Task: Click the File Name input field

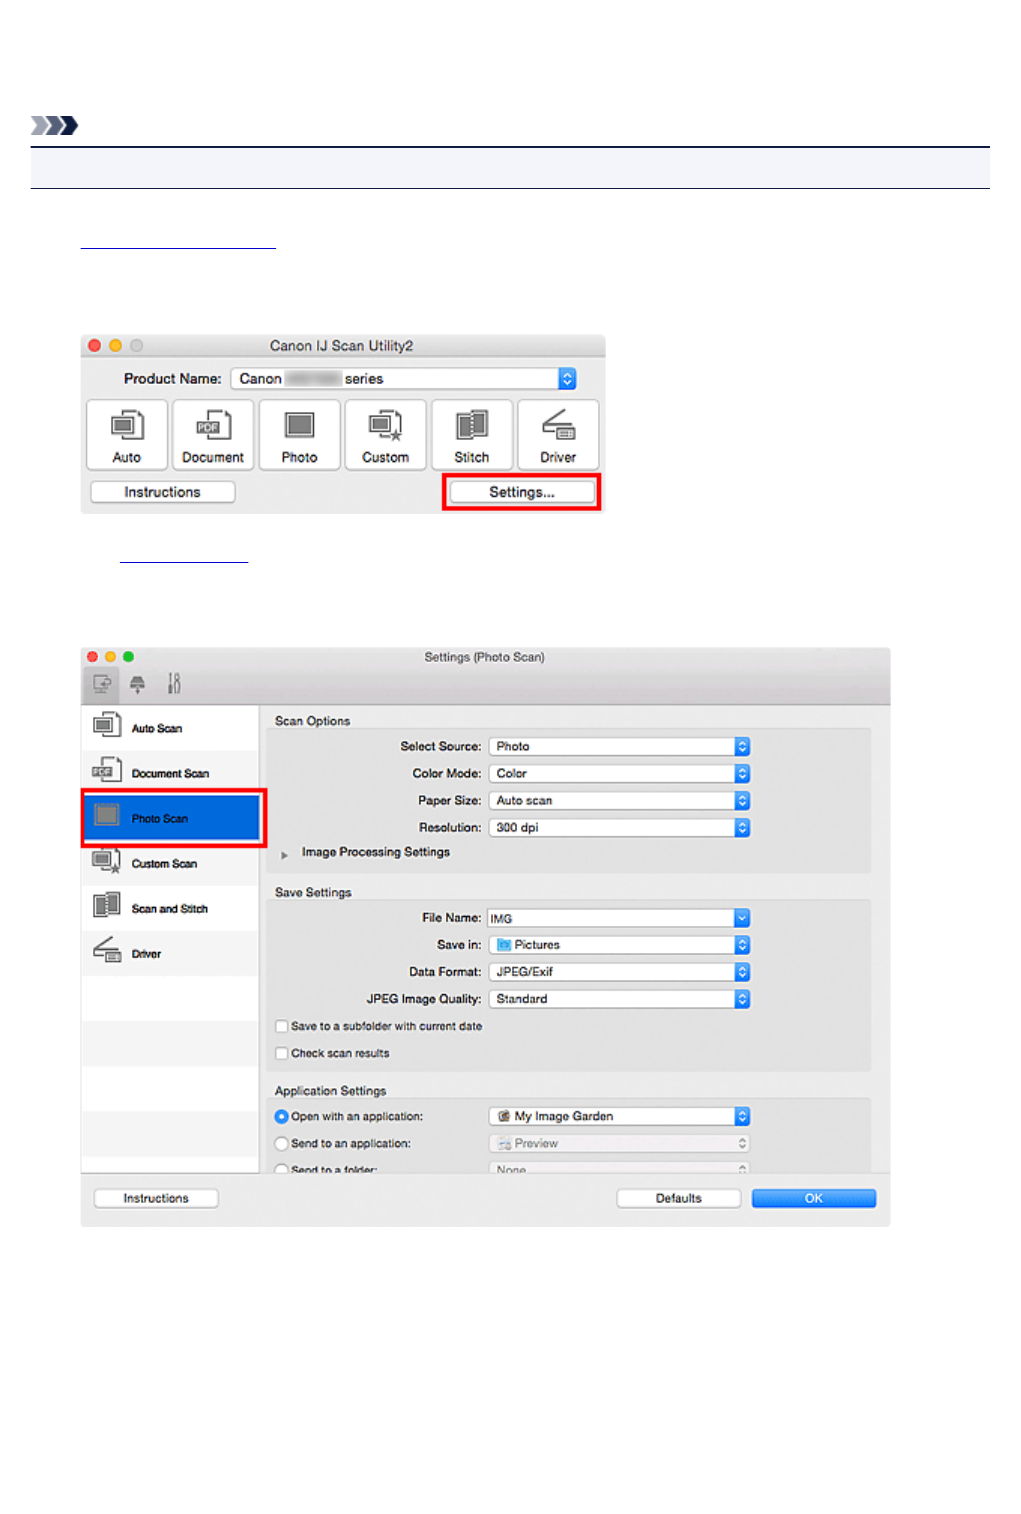Action: (x=611, y=918)
